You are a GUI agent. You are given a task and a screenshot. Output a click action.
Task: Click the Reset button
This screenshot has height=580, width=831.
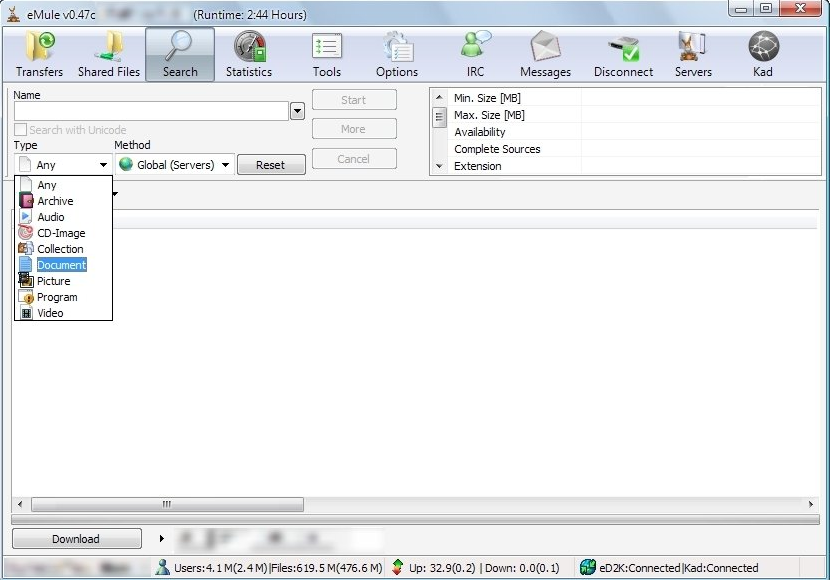271,165
